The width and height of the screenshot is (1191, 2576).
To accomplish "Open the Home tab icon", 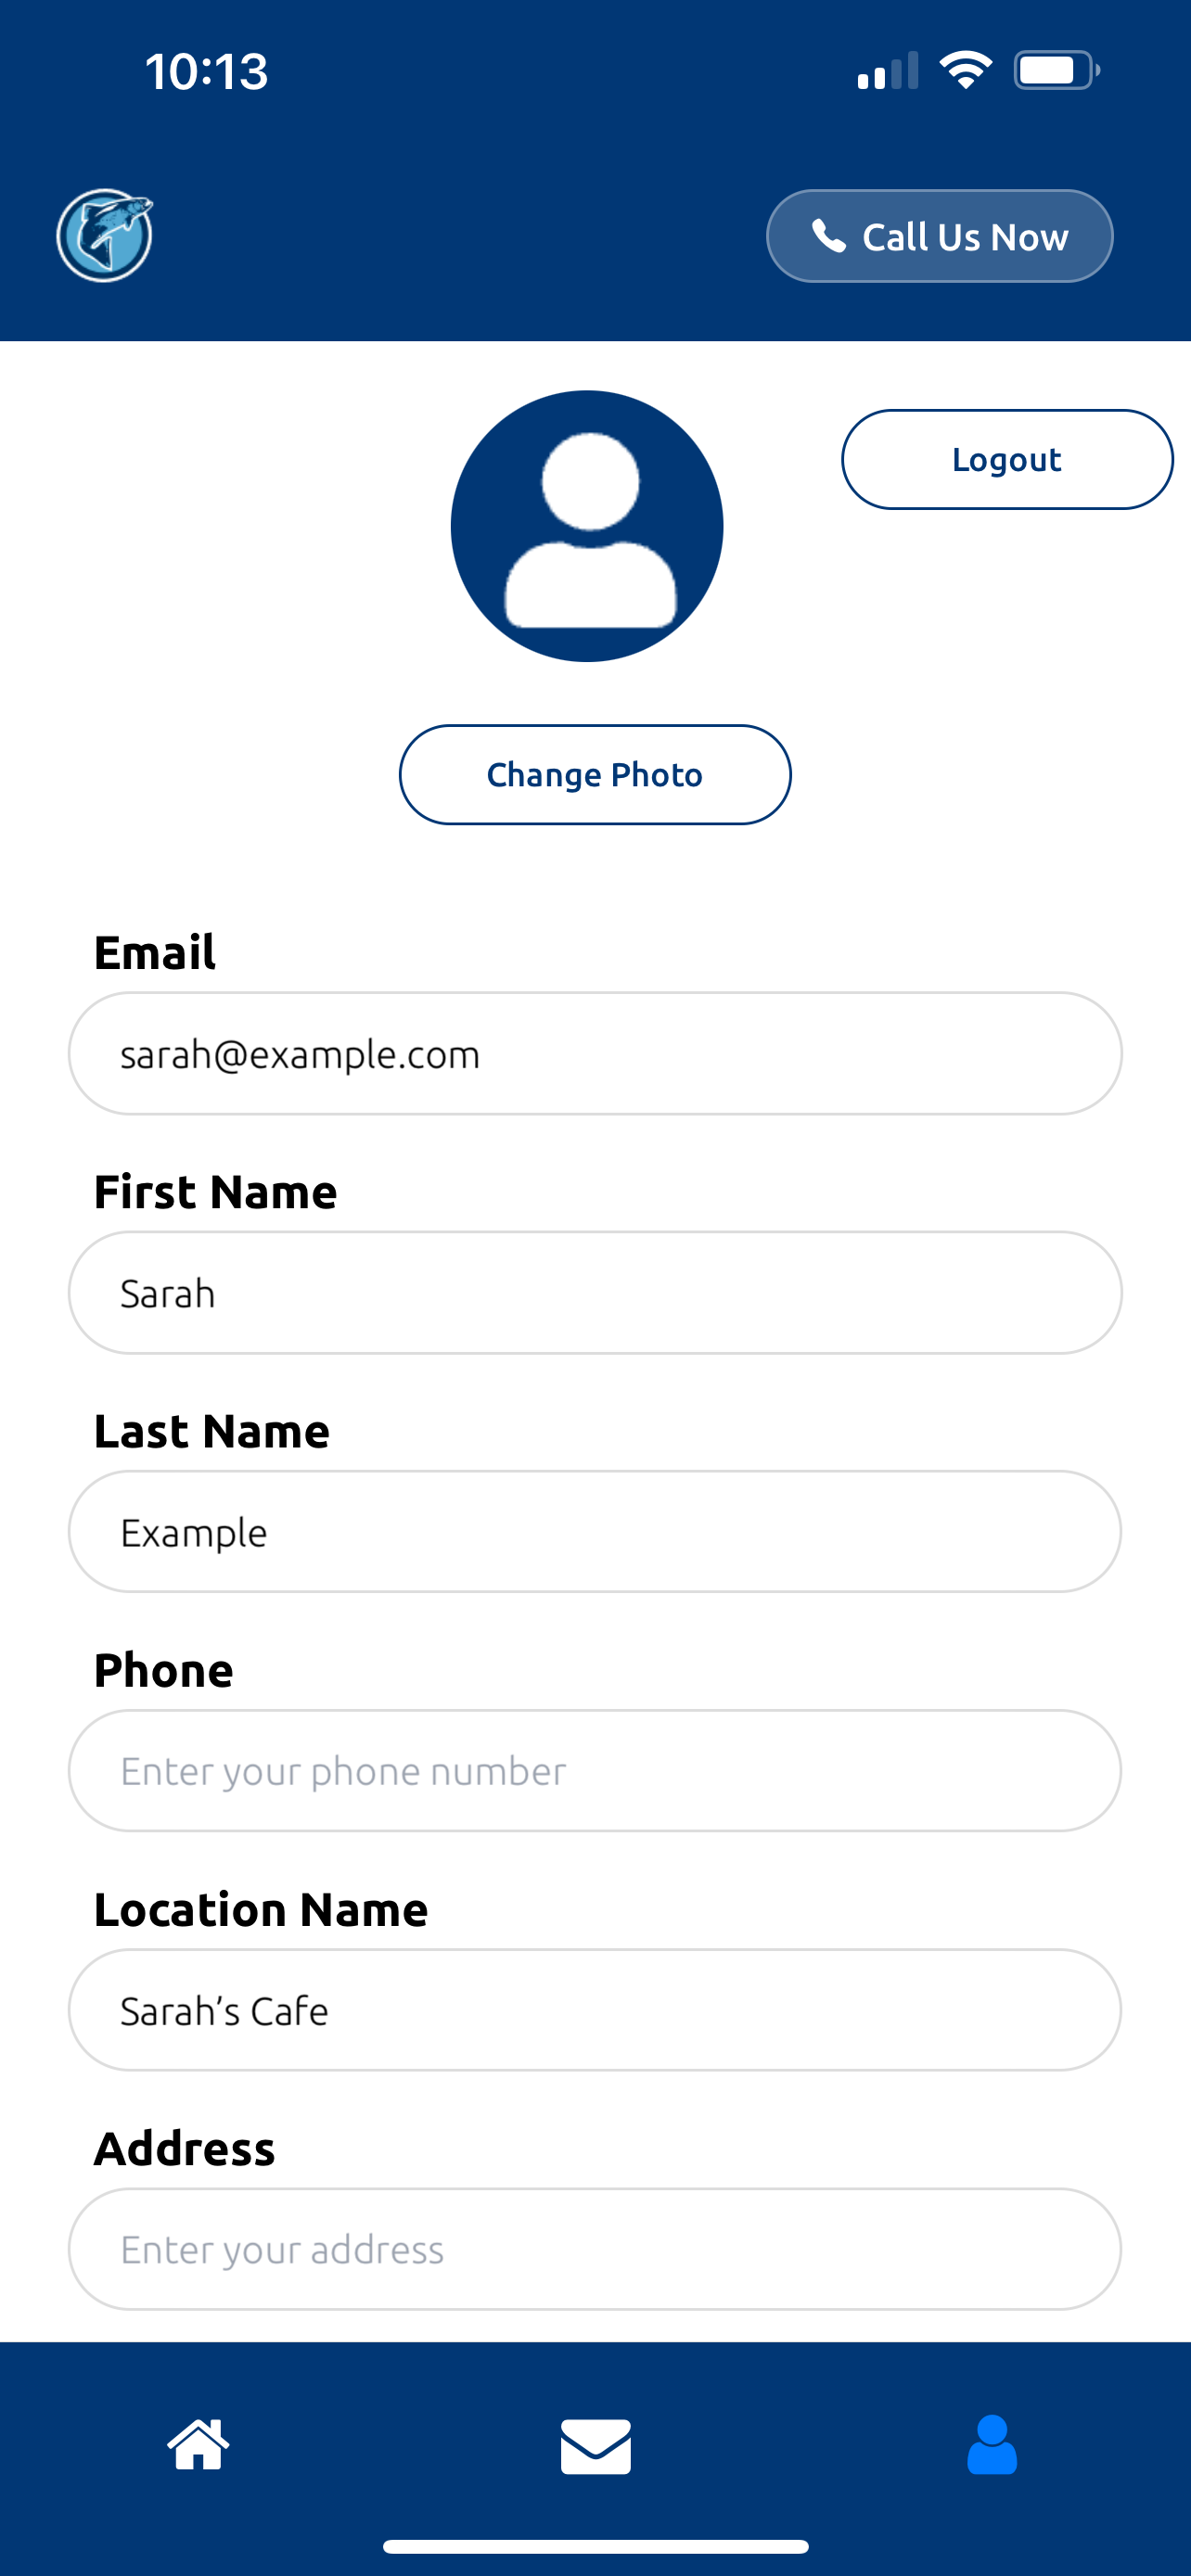I will coord(198,2445).
